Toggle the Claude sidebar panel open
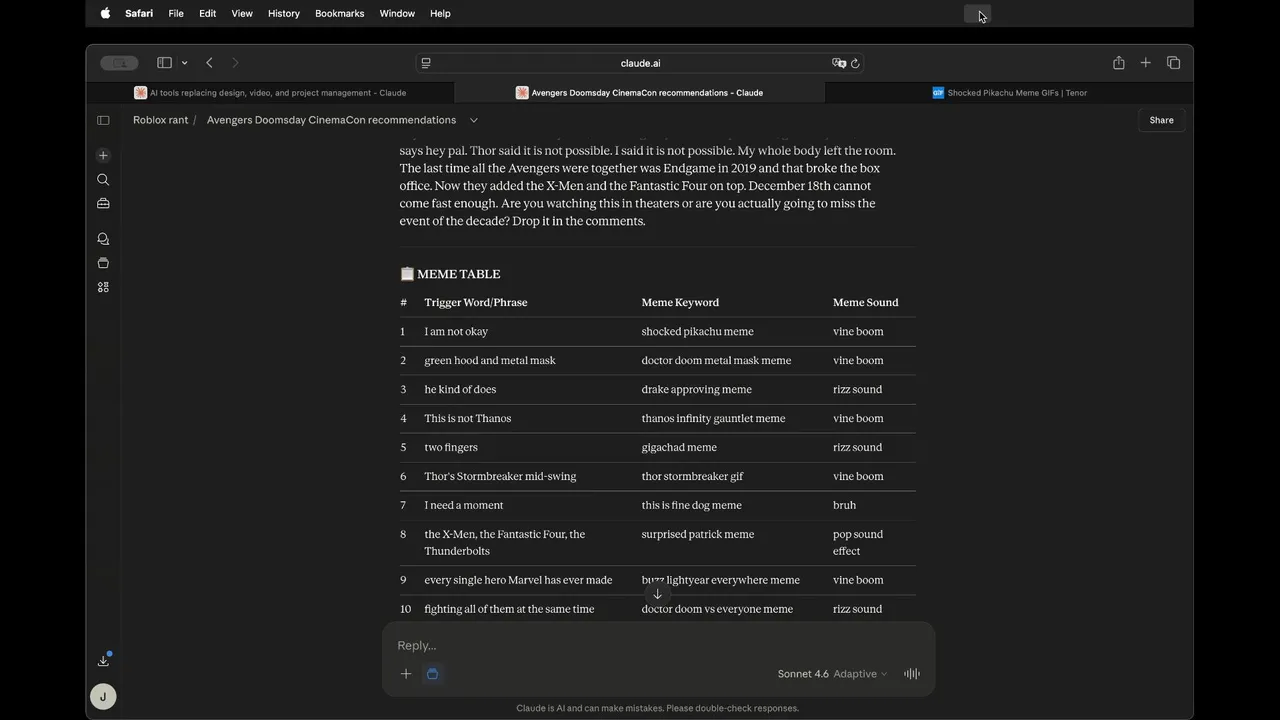The width and height of the screenshot is (1280, 720). (x=103, y=120)
